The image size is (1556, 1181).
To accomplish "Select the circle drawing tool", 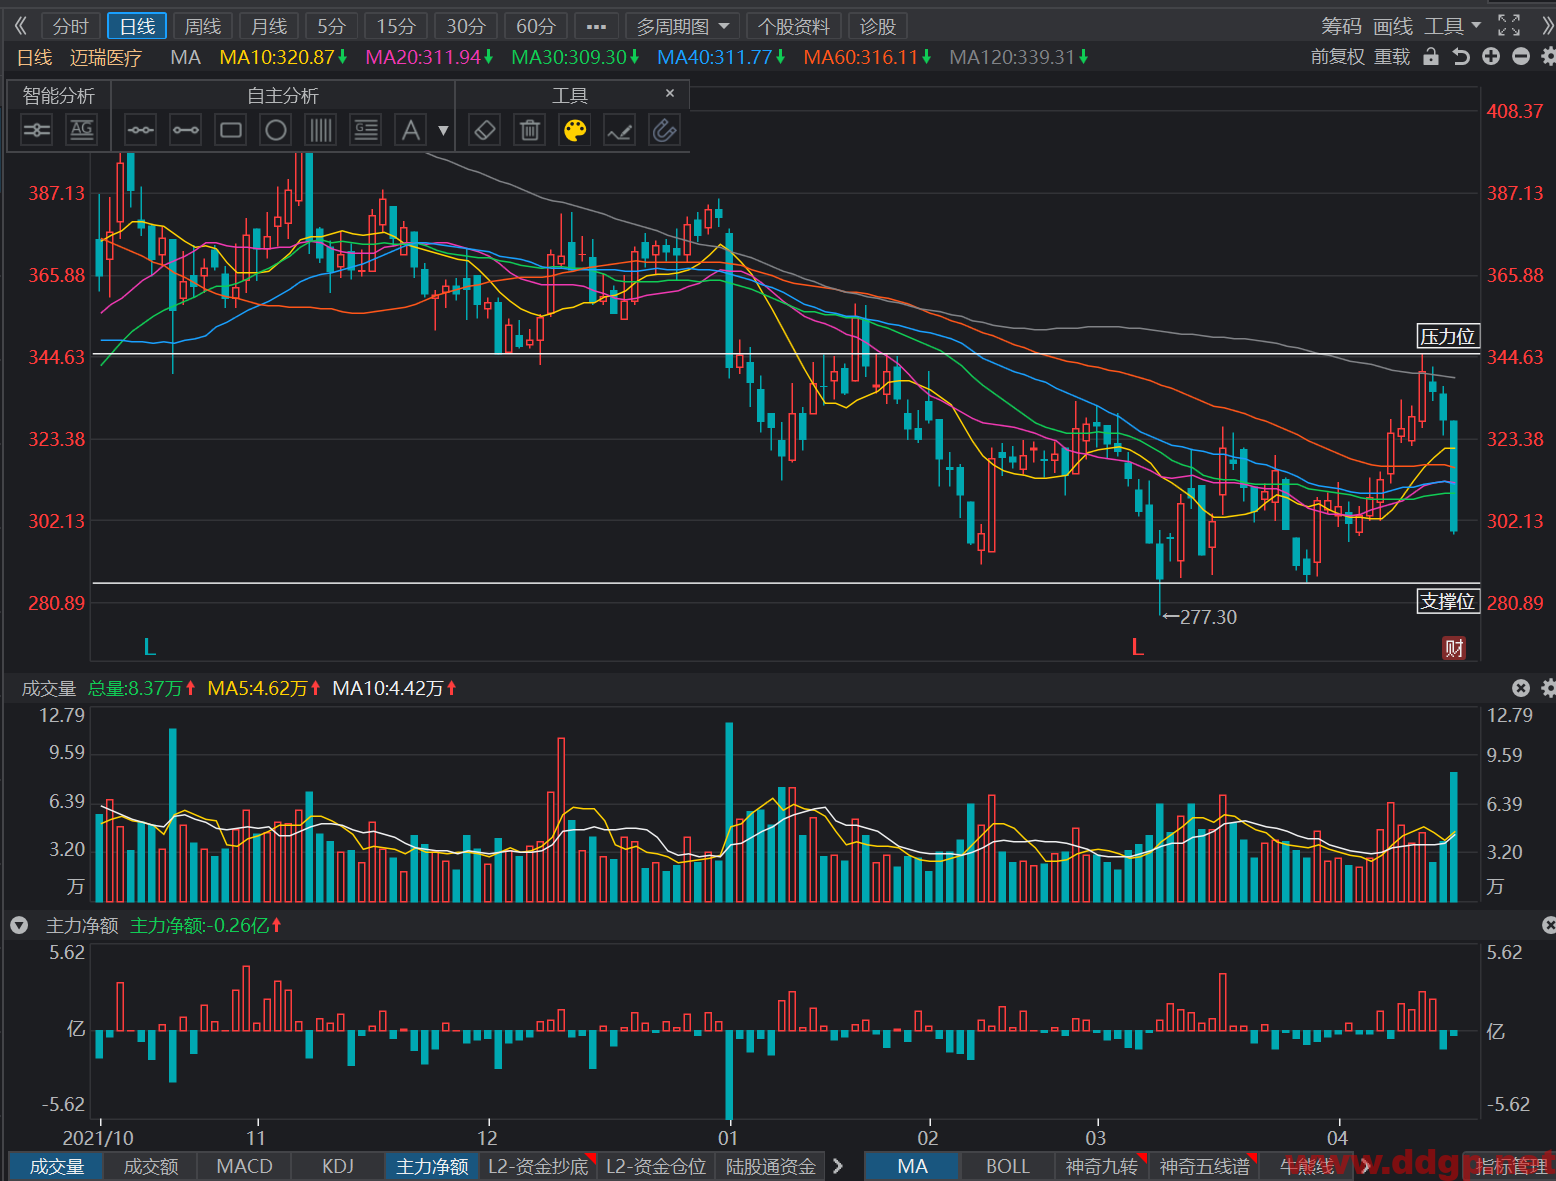I will pyautogui.click(x=276, y=130).
